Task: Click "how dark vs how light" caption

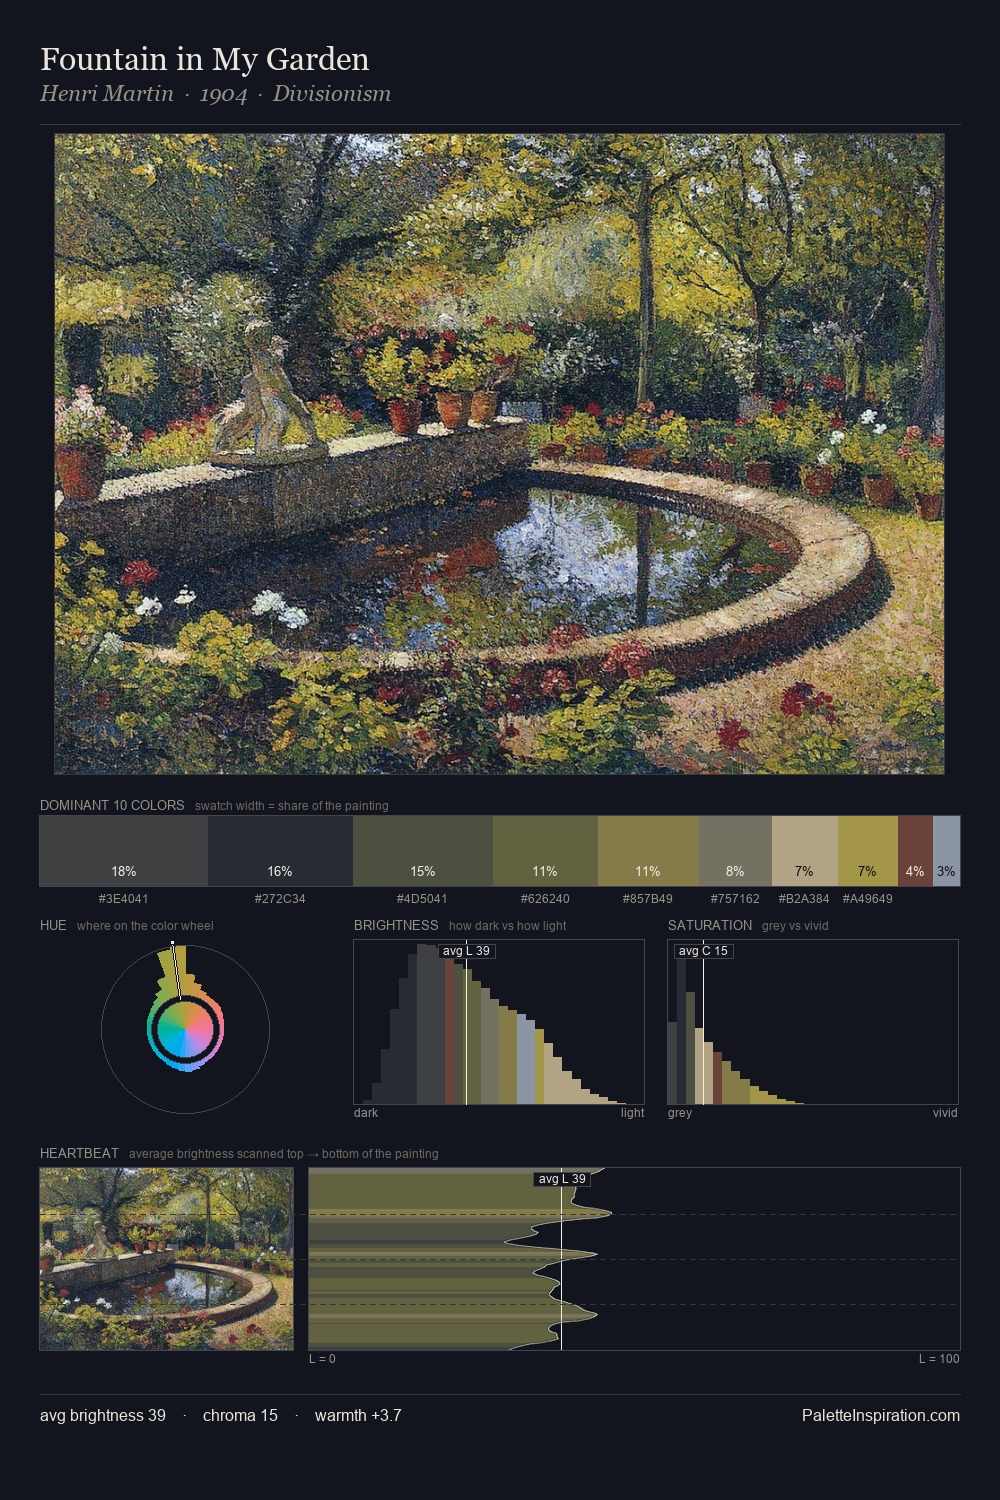Action: coord(507,926)
